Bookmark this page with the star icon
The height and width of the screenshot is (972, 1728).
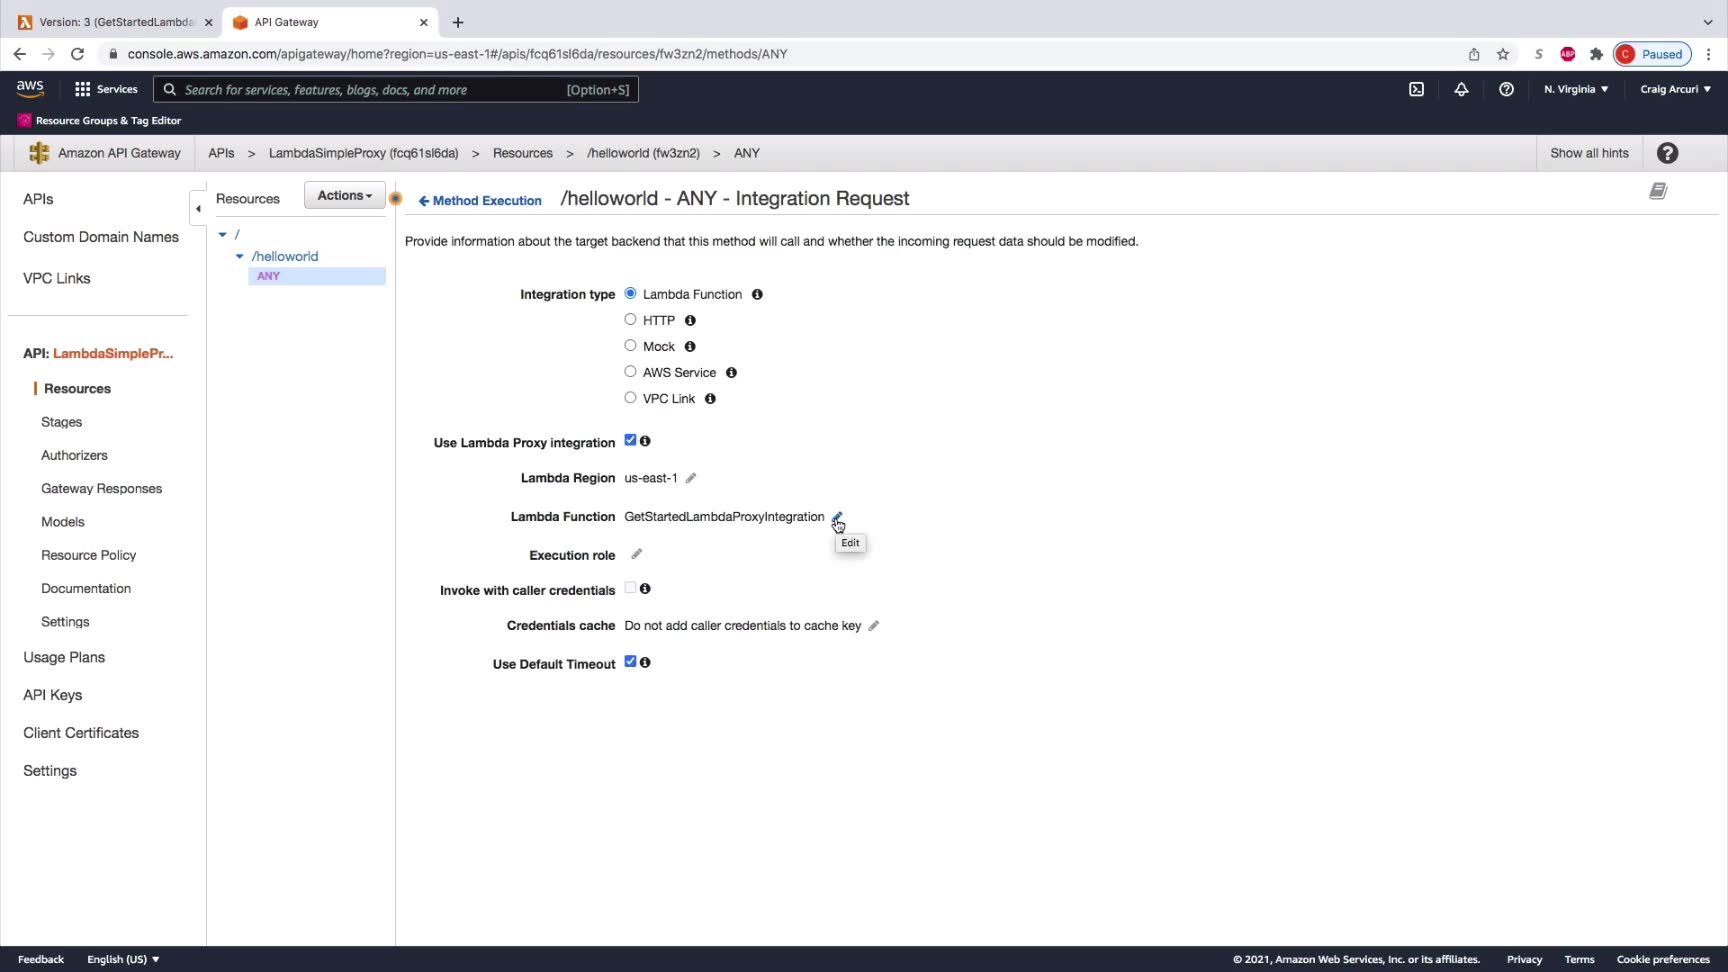pos(1502,54)
